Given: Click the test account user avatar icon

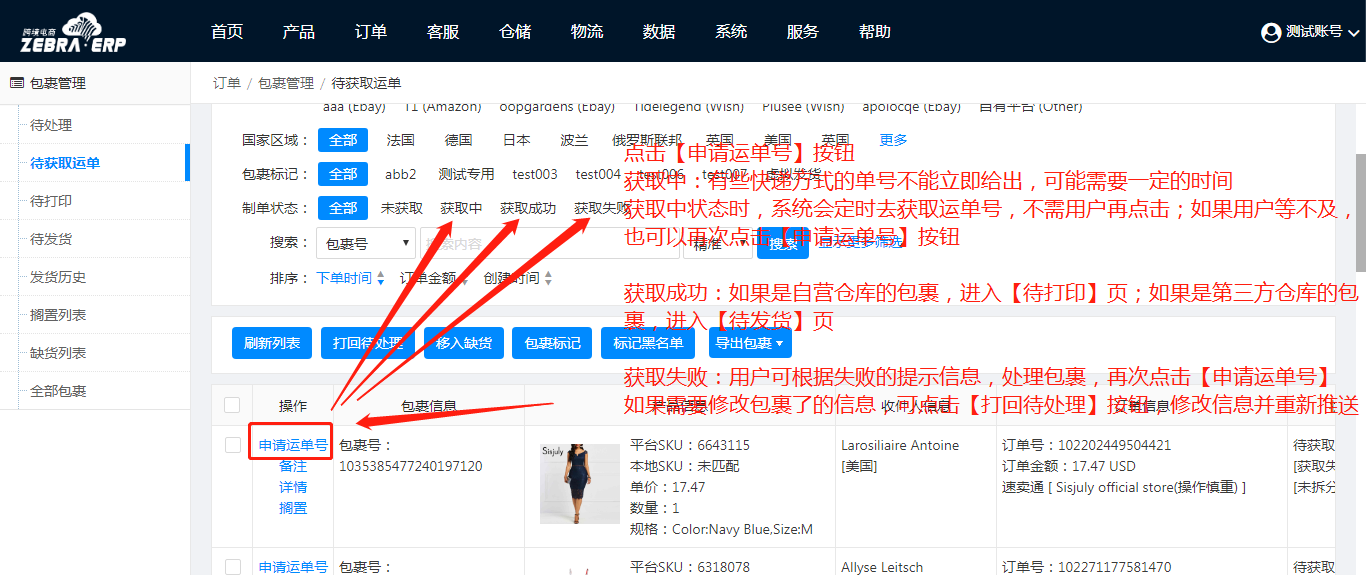Looking at the screenshot, I should point(1271,32).
